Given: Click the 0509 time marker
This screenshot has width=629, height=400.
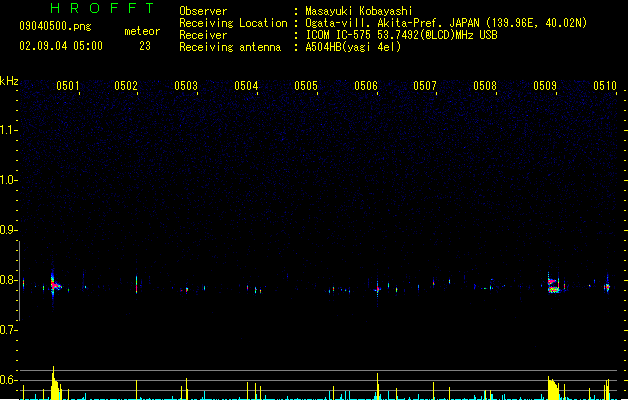Looking at the screenshot, I should tap(545, 86).
